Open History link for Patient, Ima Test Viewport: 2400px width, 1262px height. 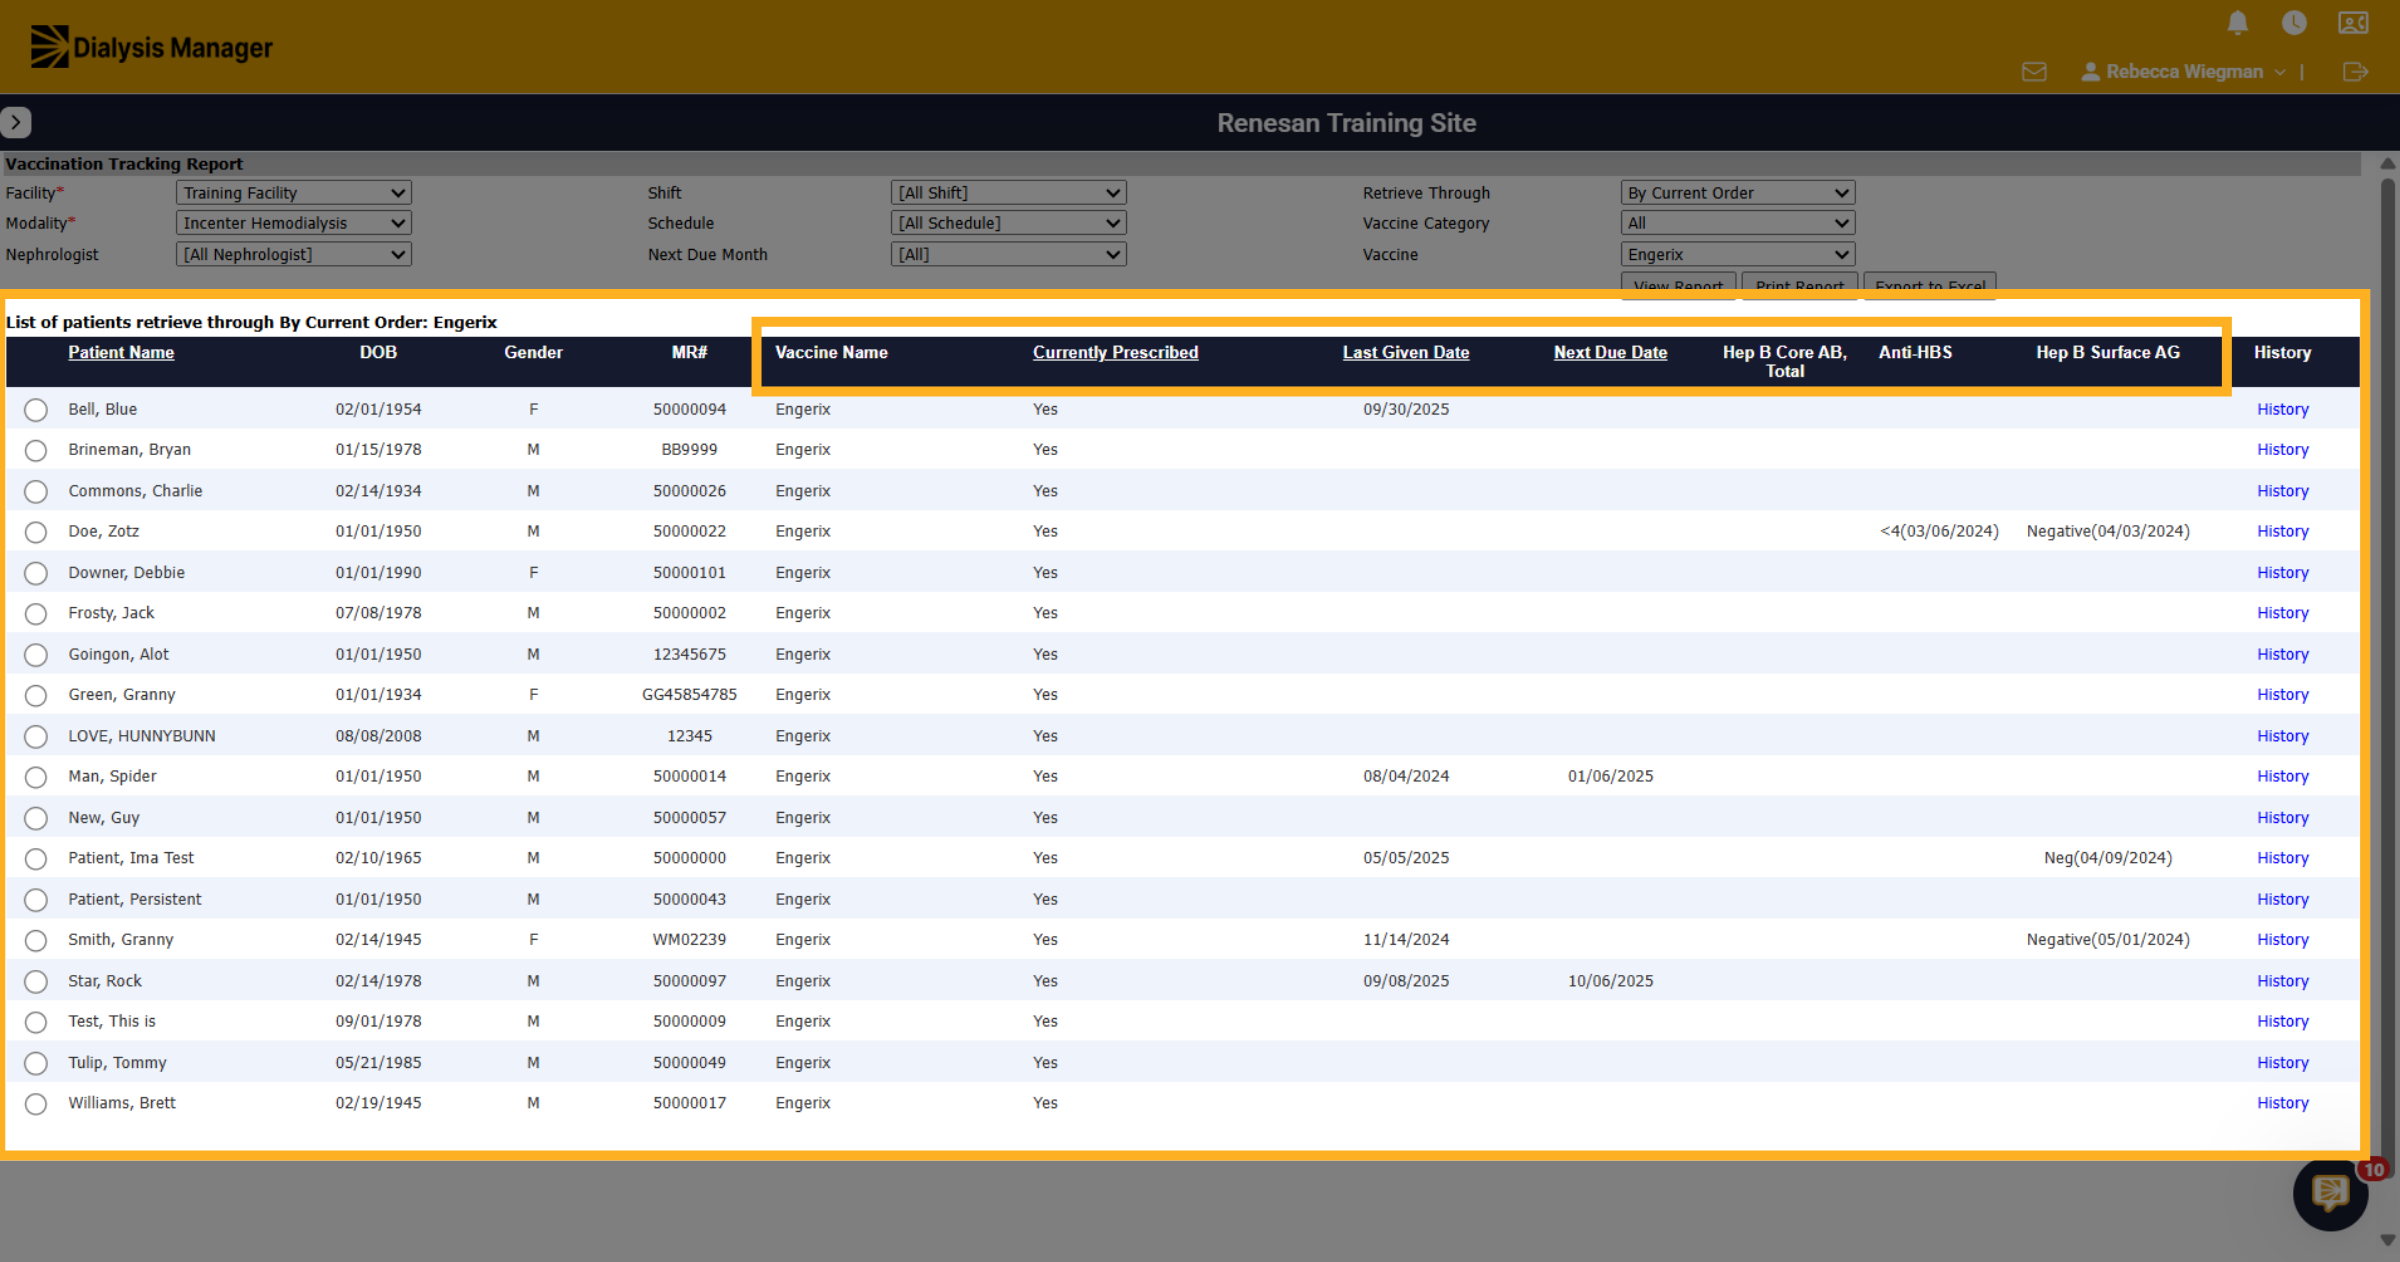tap(2282, 858)
